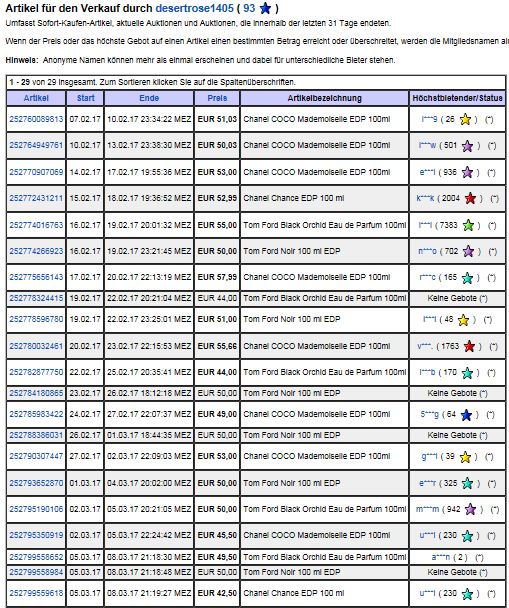Image resolution: width=509 pixels, height=608 pixels.
Task: Open the seller's feedback score 93
Action: click(x=249, y=8)
